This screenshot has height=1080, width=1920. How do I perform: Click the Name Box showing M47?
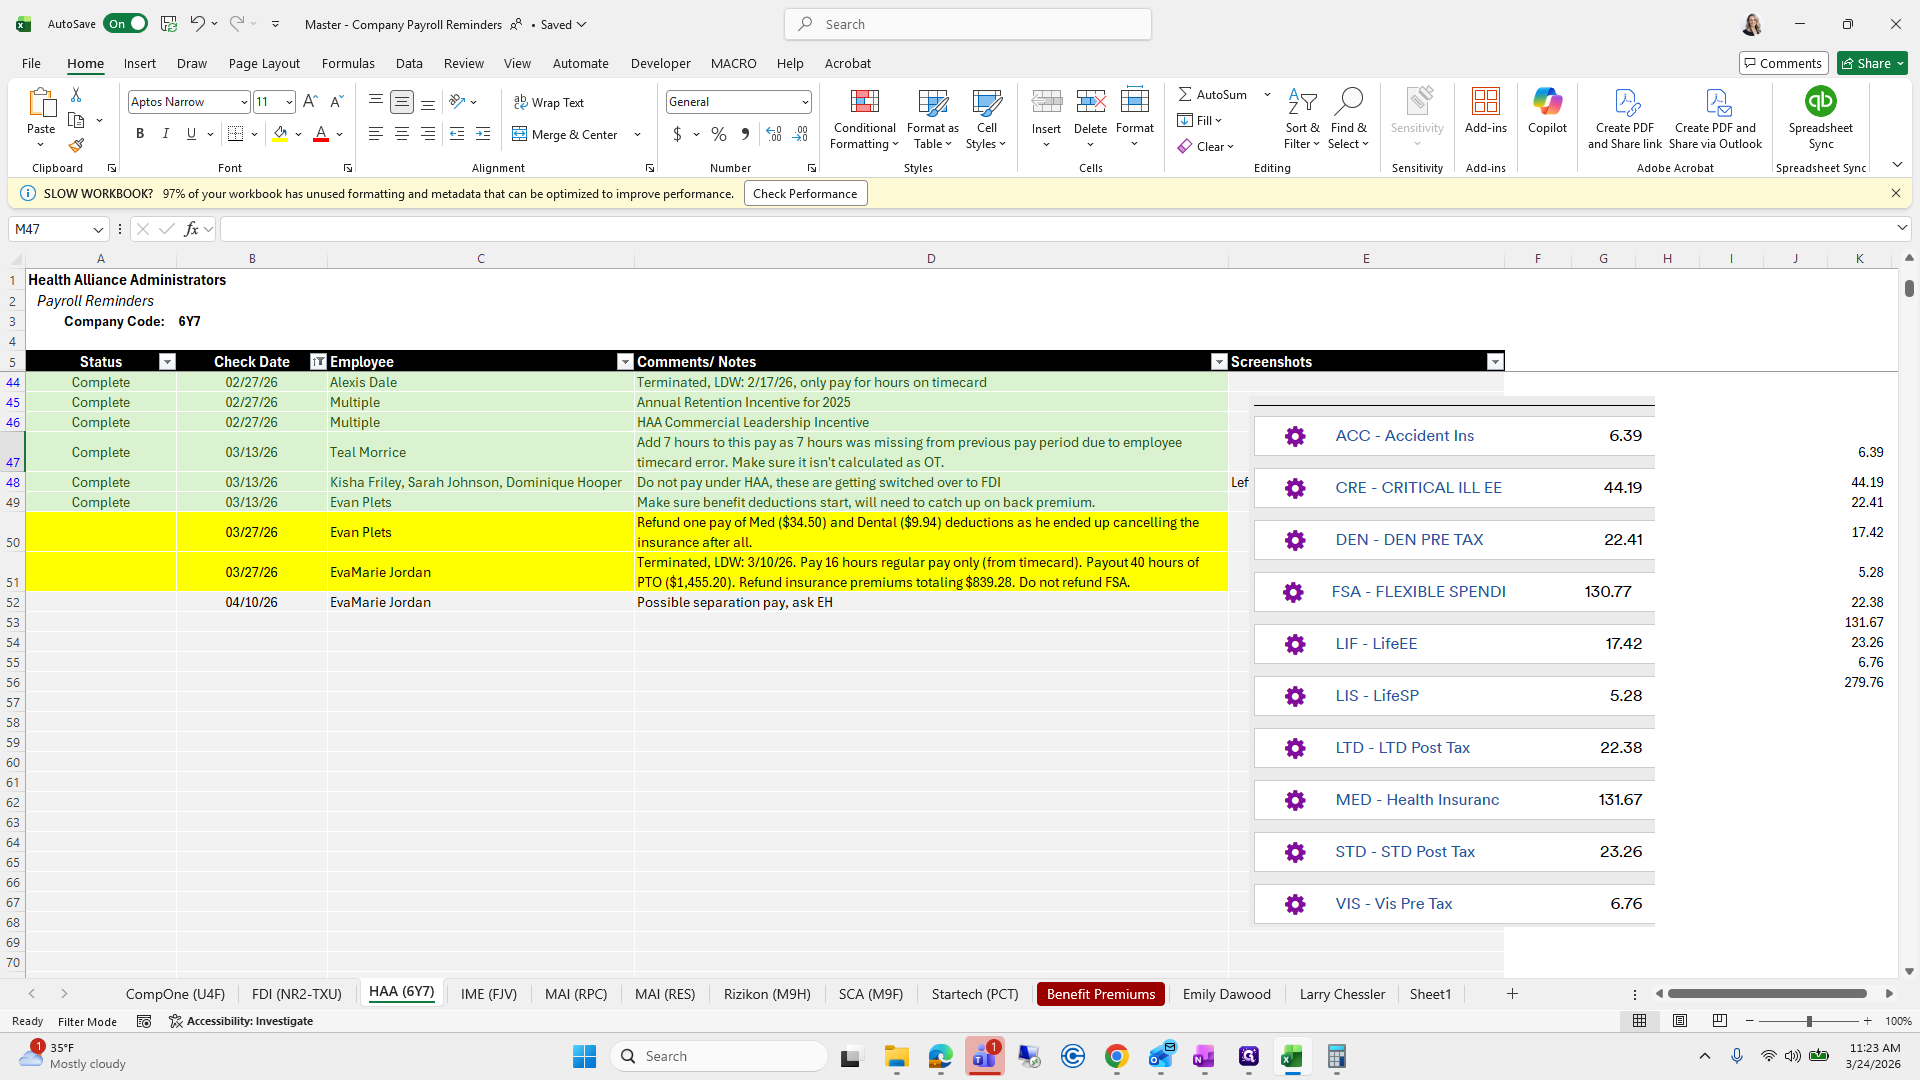point(50,229)
